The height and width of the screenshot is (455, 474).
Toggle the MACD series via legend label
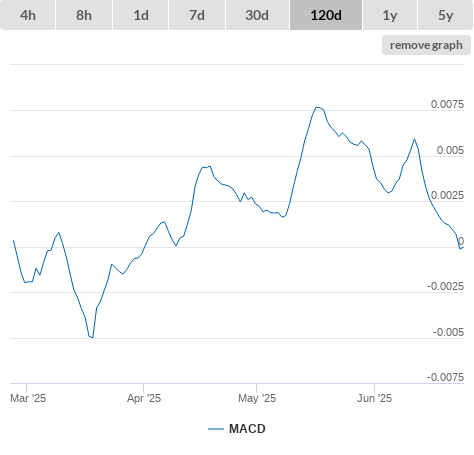point(247,429)
